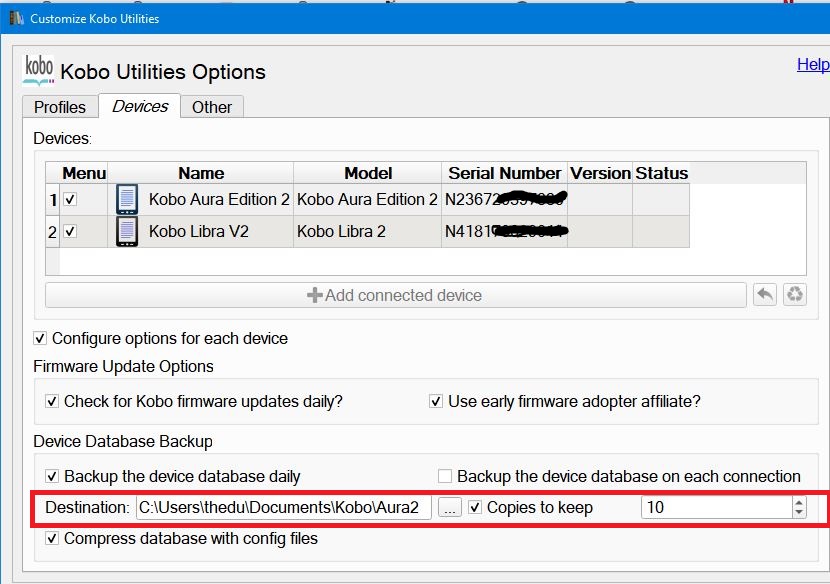The image size is (830, 584).
Task: Select the Kobo Aura Edition 2 name cell
Action: pyautogui.click(x=201, y=199)
